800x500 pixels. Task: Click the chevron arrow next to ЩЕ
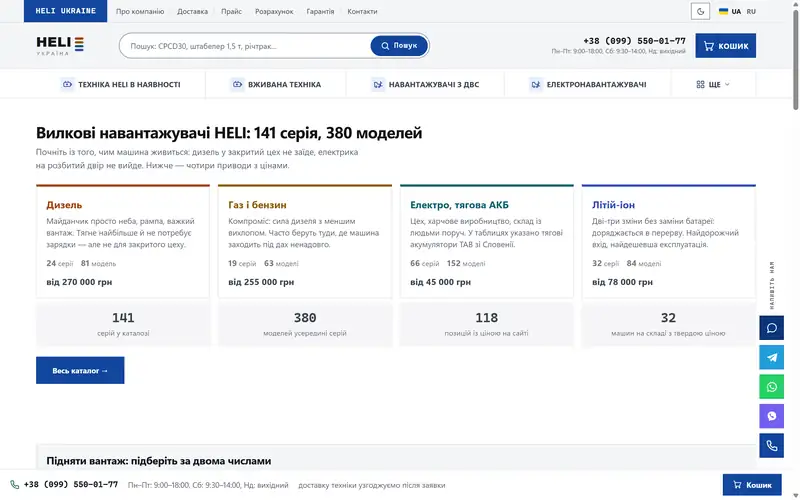pyautogui.click(x=727, y=84)
